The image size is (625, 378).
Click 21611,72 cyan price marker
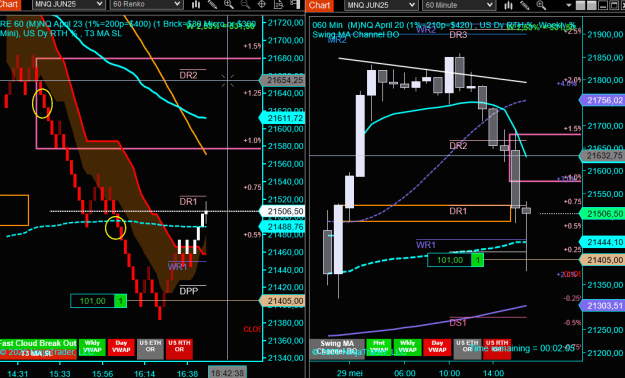click(x=283, y=118)
